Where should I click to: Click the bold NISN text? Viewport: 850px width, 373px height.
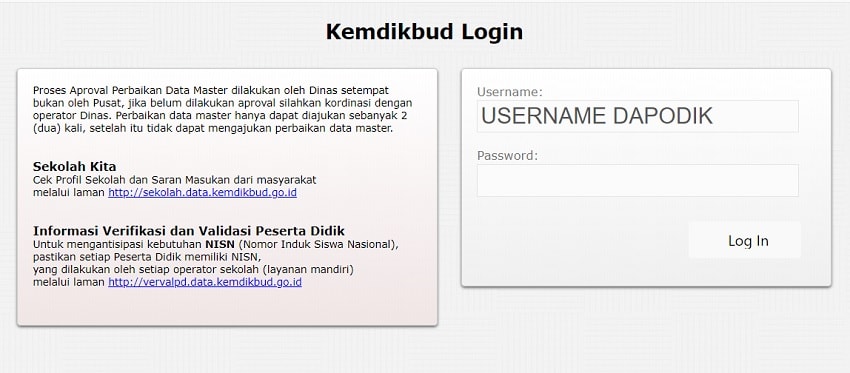[220, 244]
